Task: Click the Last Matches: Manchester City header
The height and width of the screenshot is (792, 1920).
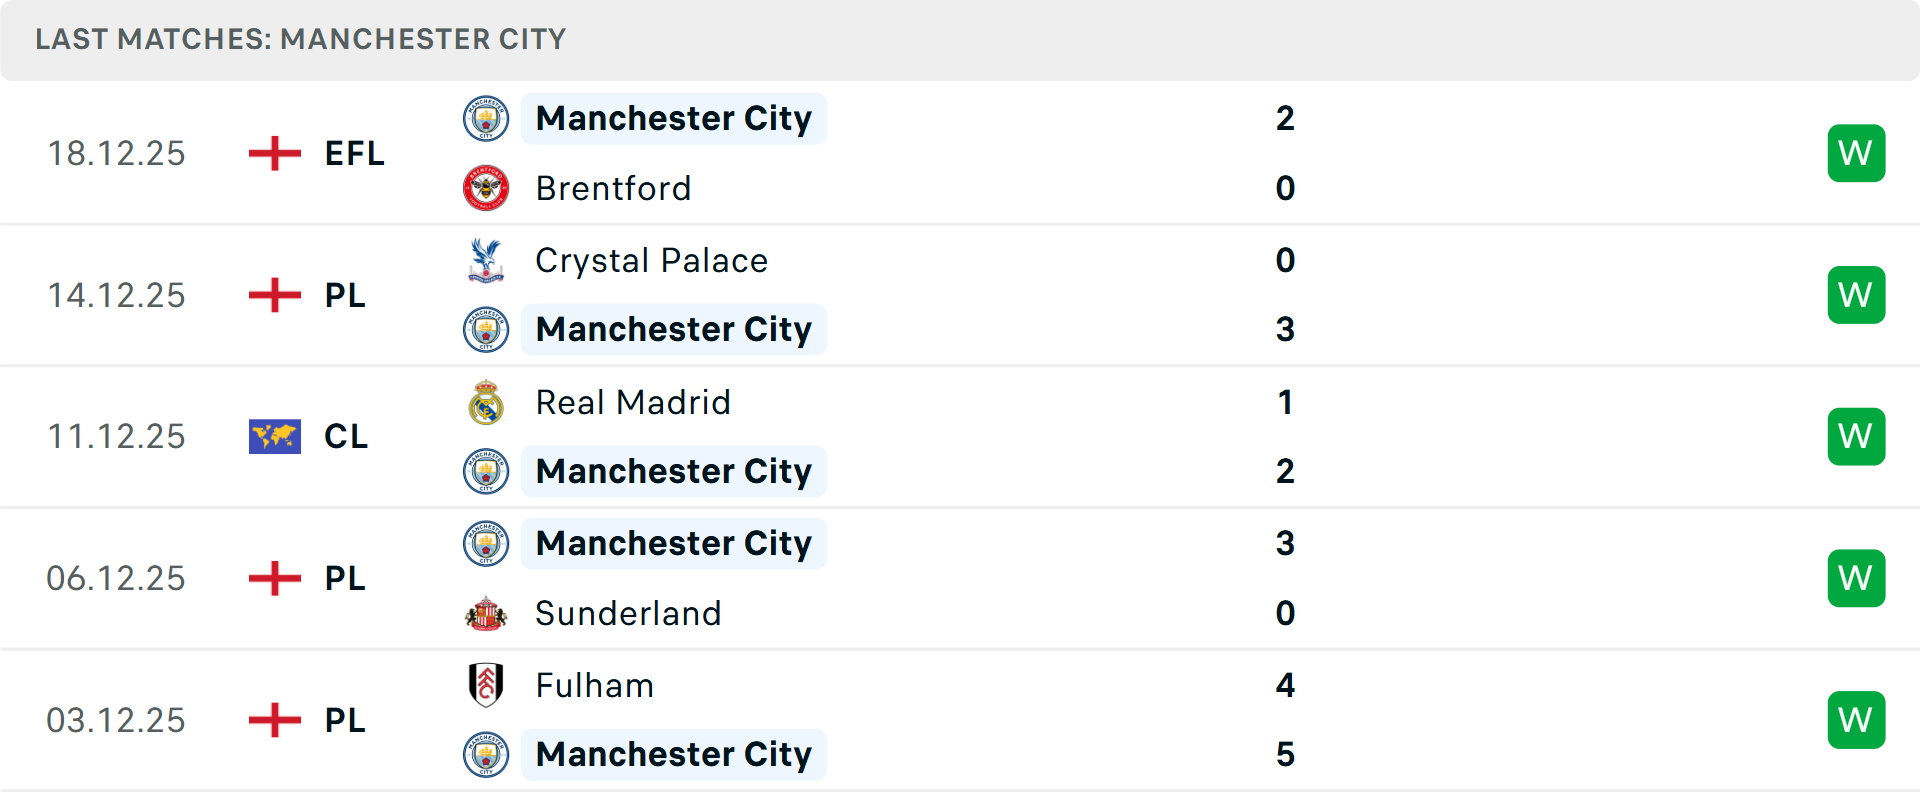Action: [x=300, y=39]
